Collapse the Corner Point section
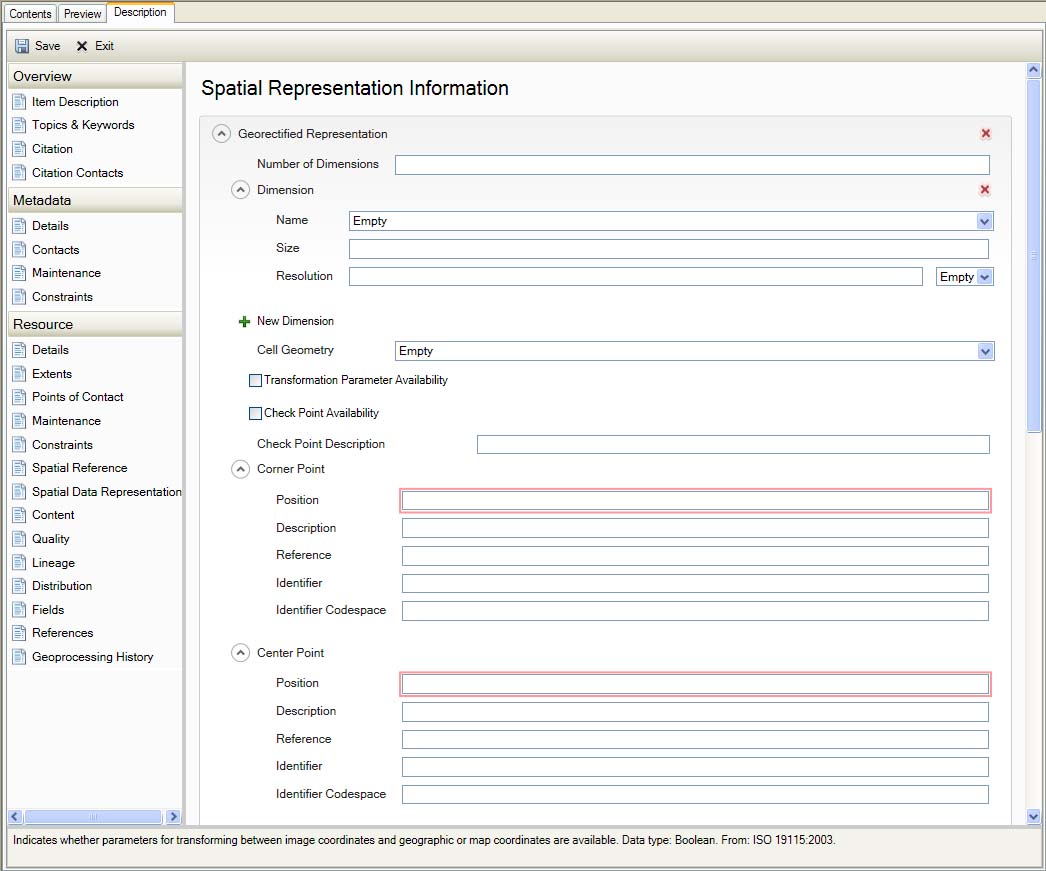This screenshot has width=1046, height=871. coord(240,469)
